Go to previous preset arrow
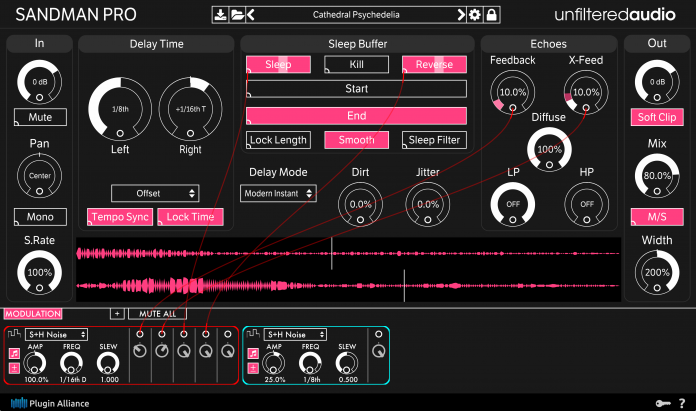The image size is (696, 411). (x=251, y=15)
